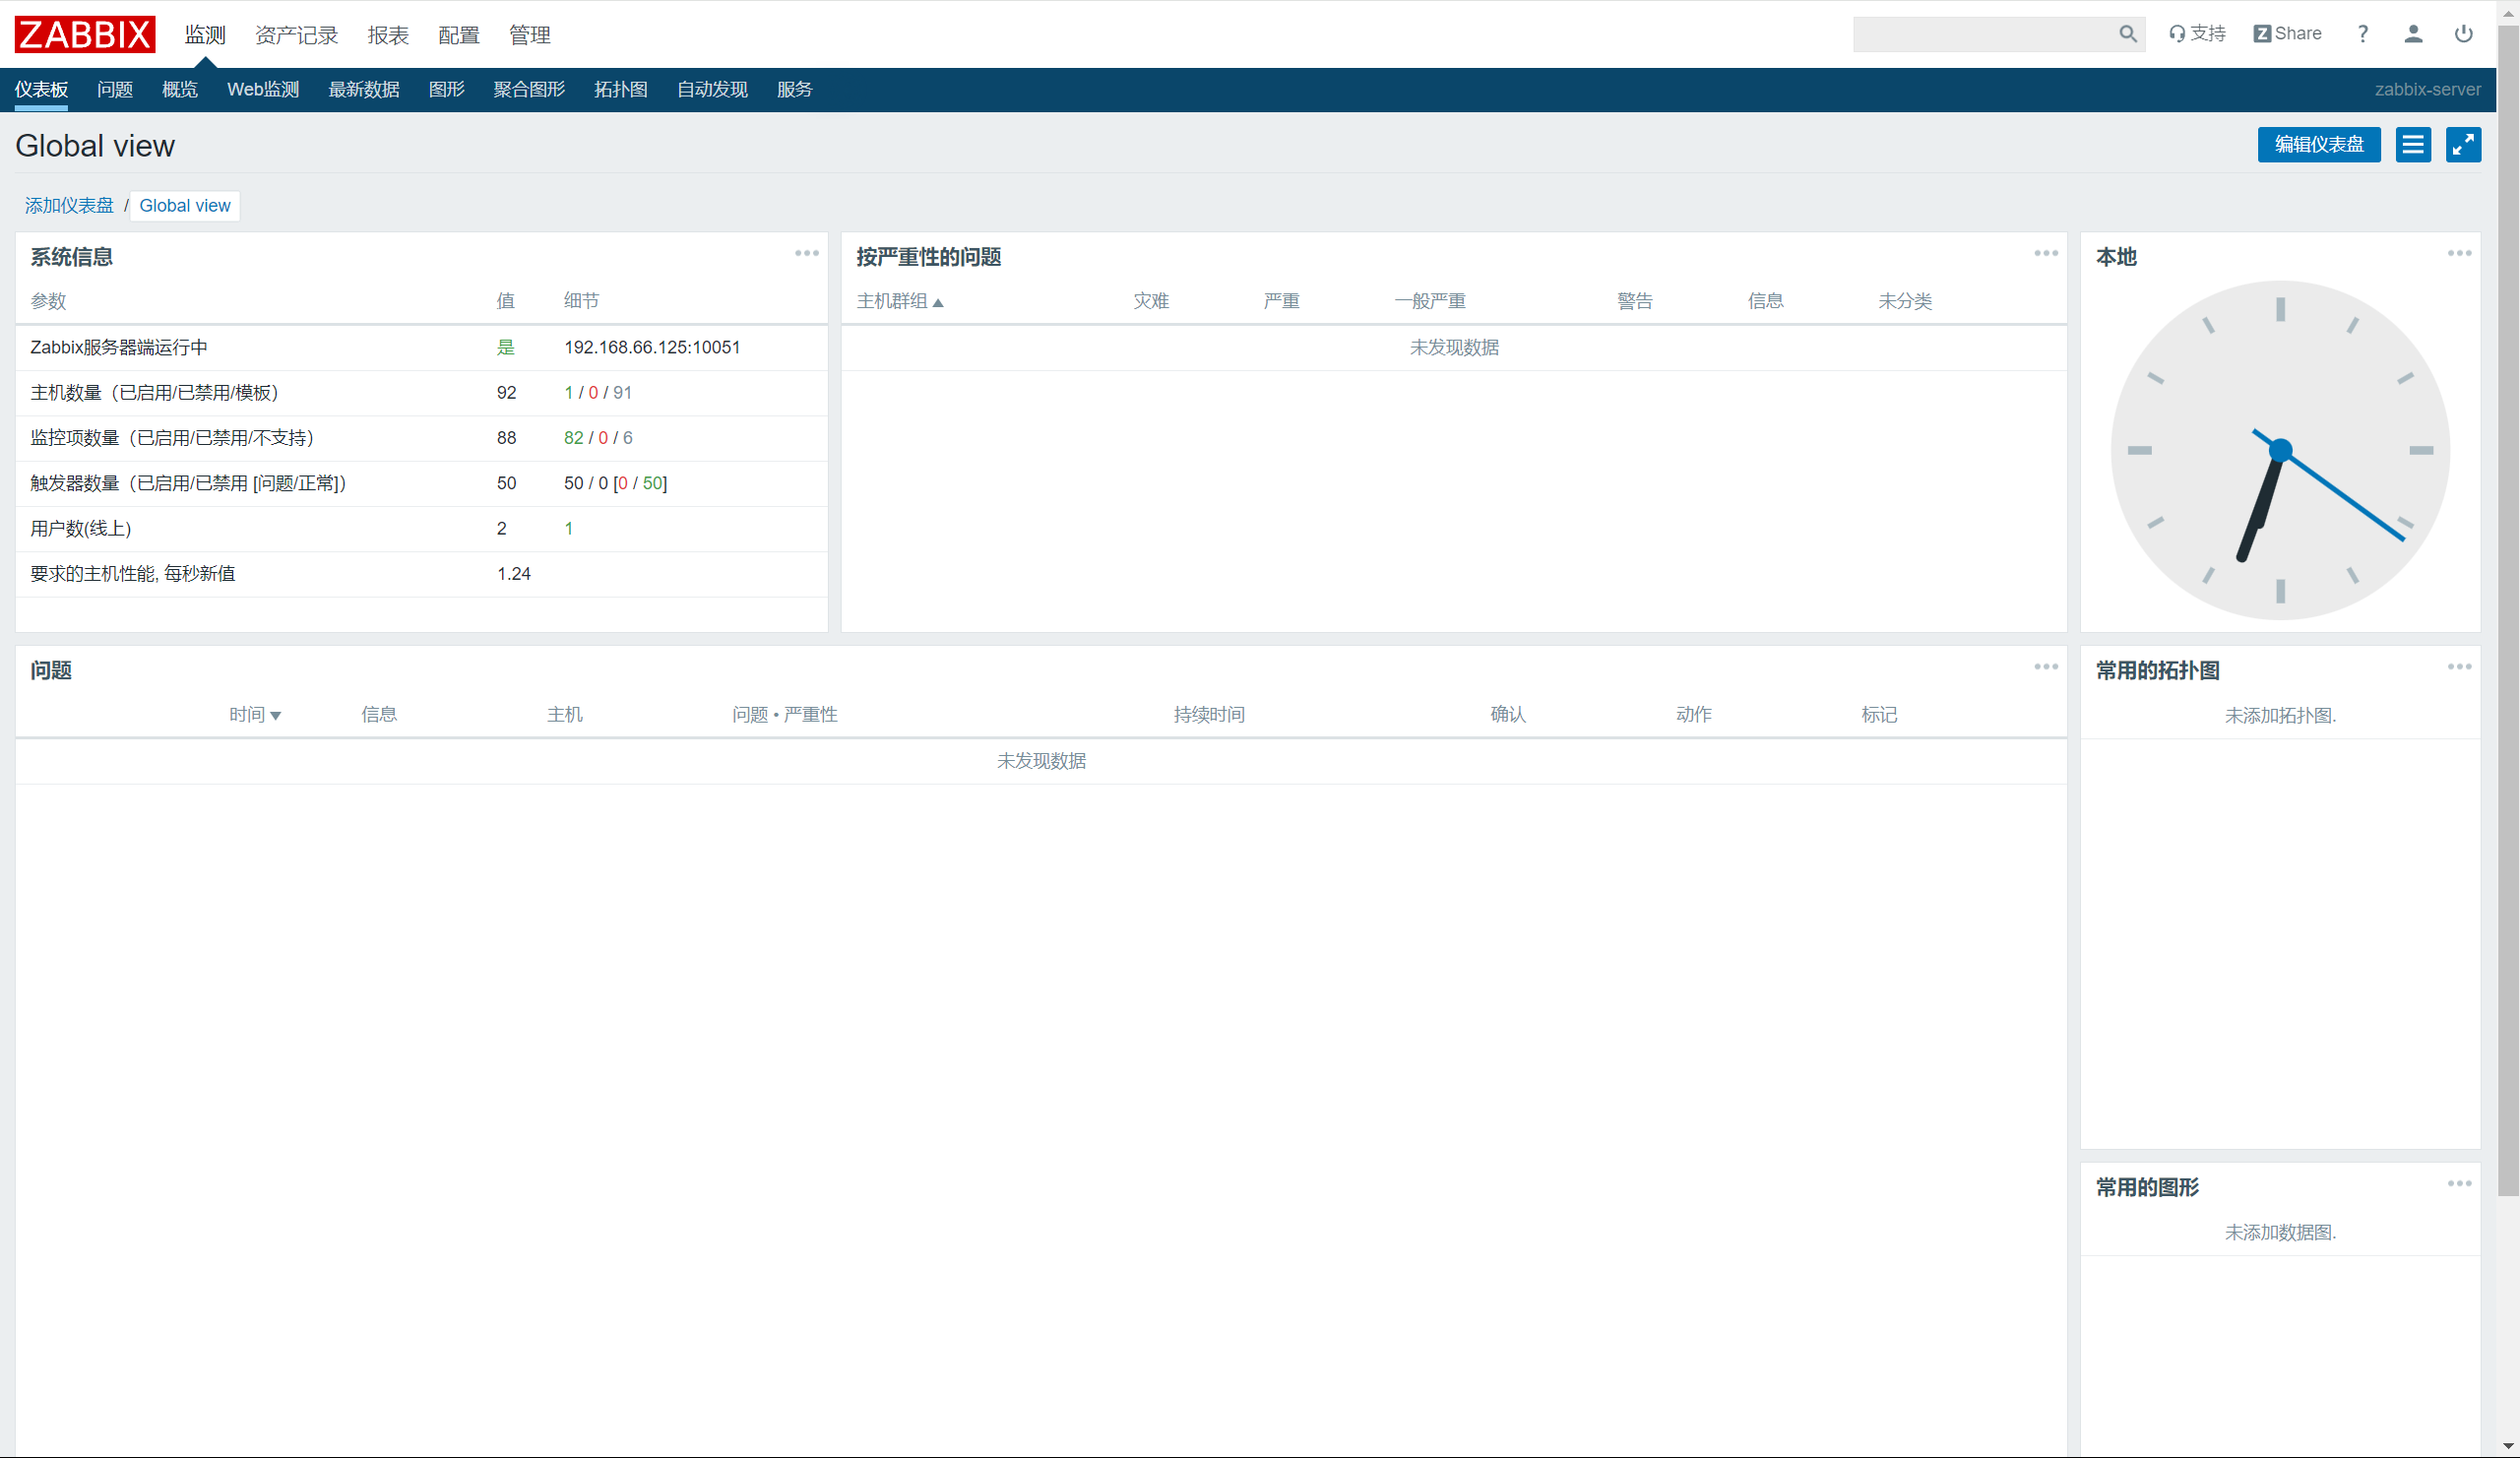The width and height of the screenshot is (2520, 1458).
Task: Open the Zabbix Share page
Action: (x=2287, y=34)
